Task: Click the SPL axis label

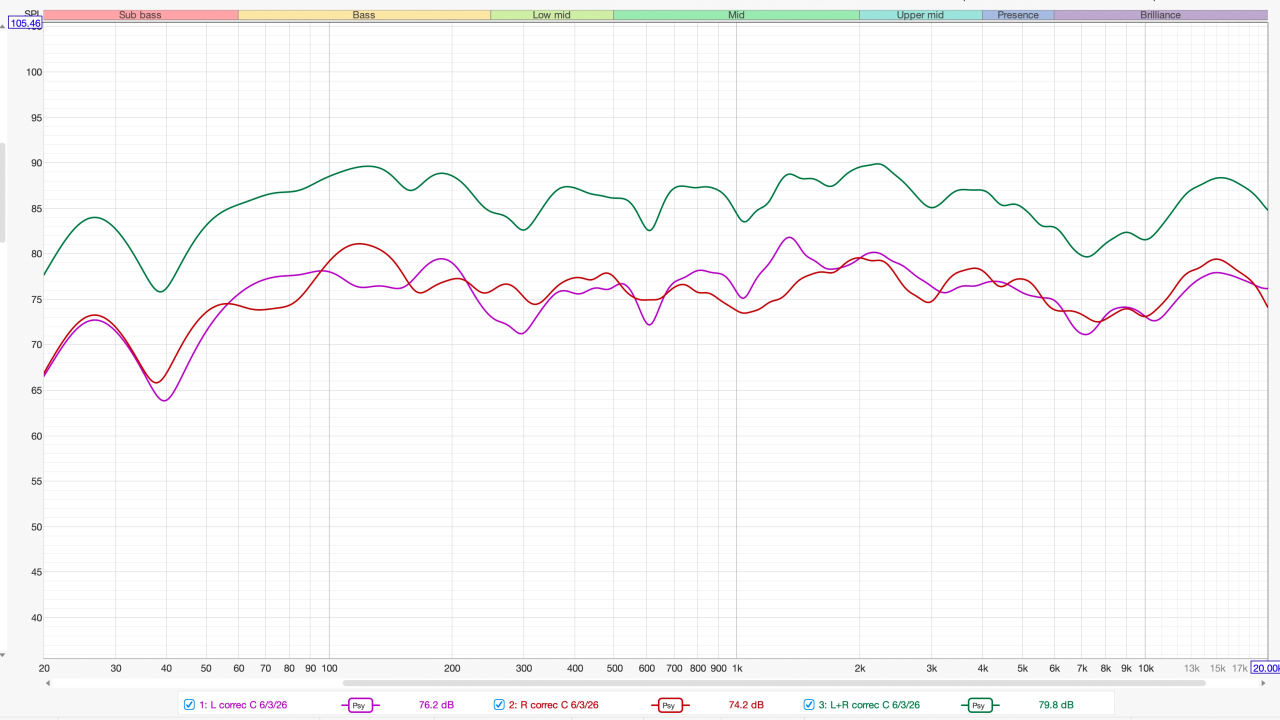Action: coord(31,13)
